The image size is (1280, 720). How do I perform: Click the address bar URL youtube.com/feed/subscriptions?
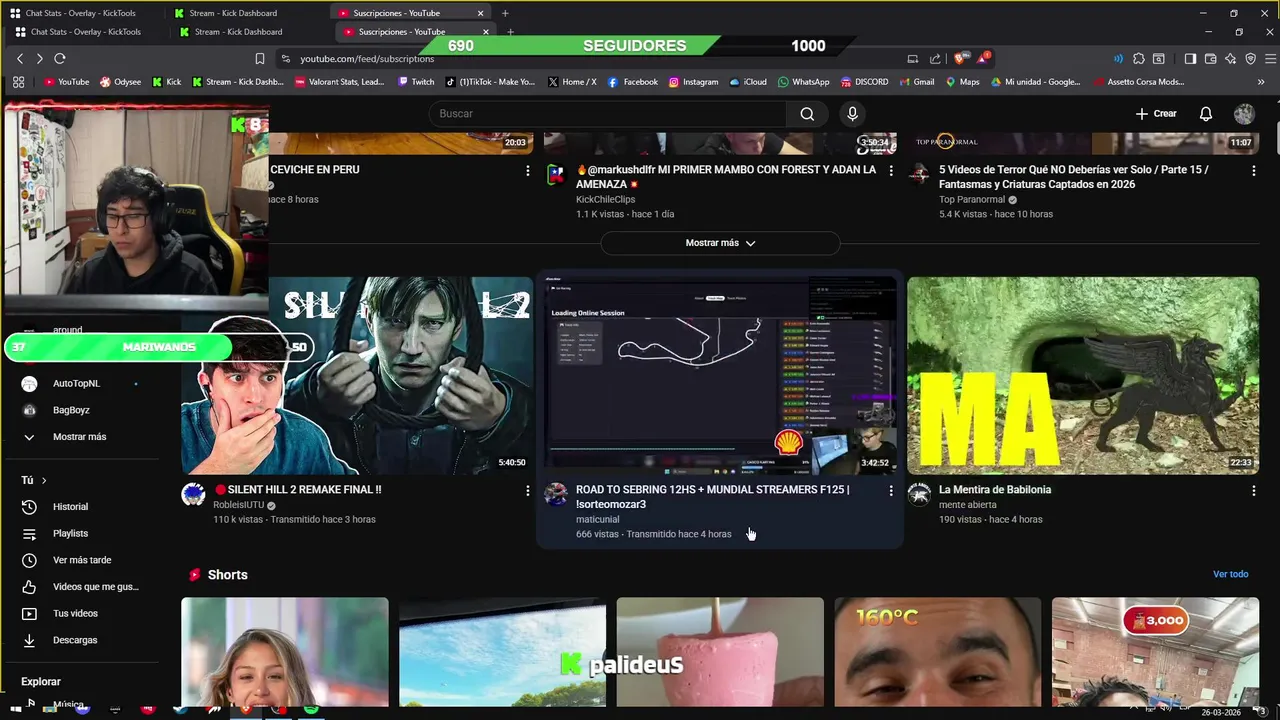[367, 59]
